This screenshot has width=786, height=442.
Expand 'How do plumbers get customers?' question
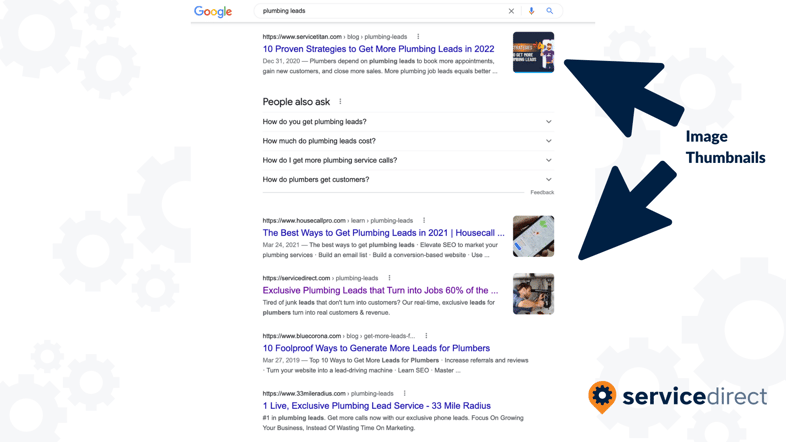coord(408,179)
